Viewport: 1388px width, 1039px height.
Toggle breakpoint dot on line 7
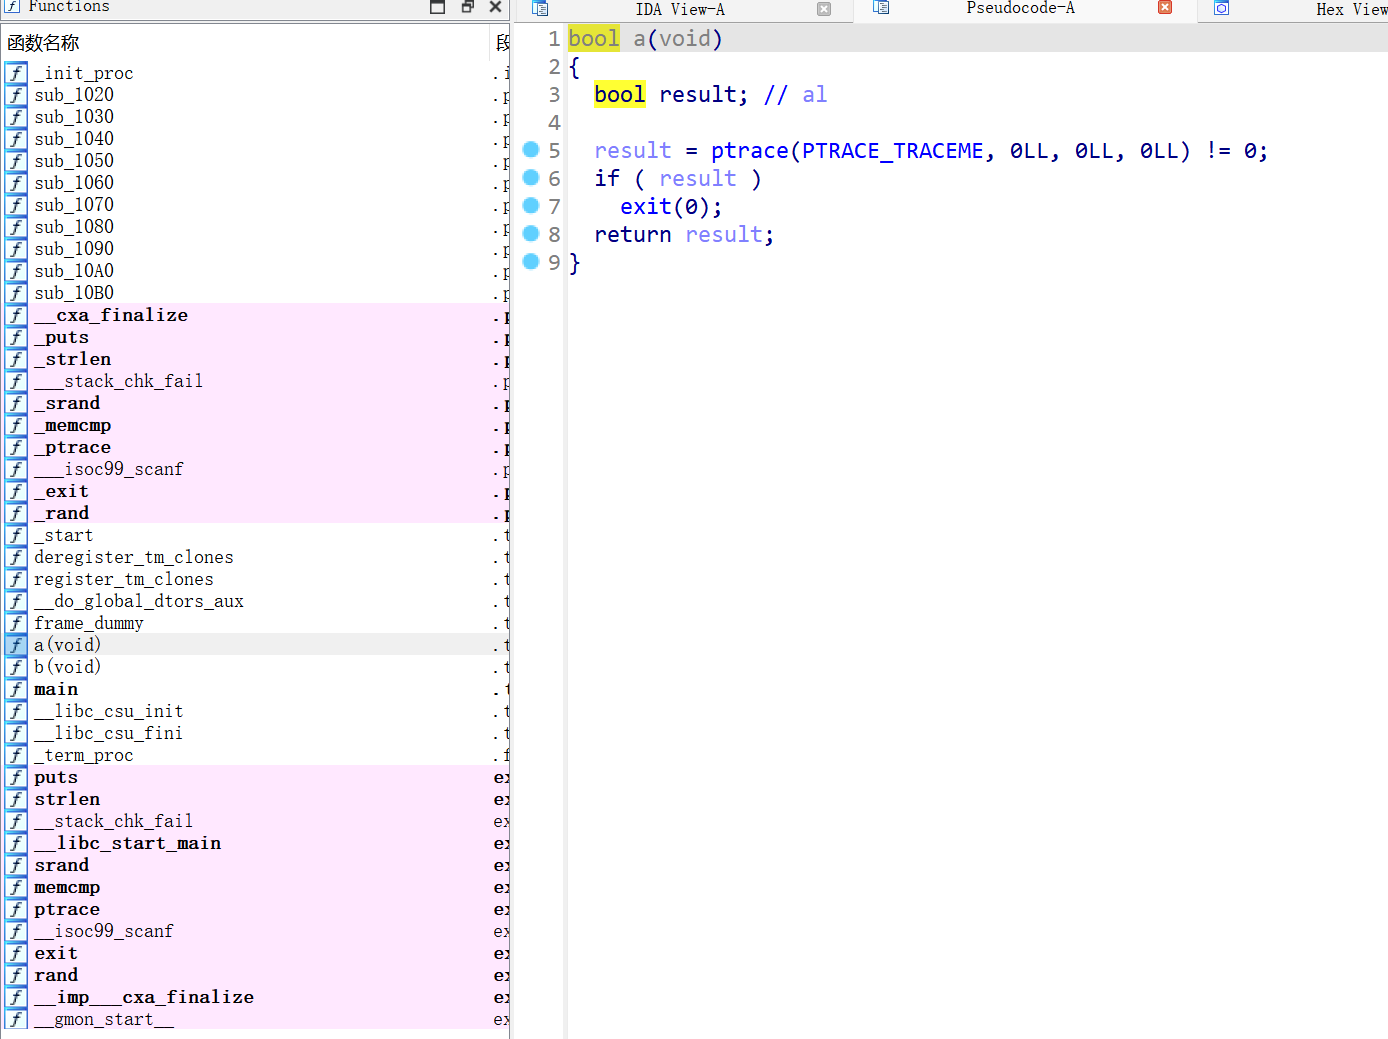click(531, 206)
